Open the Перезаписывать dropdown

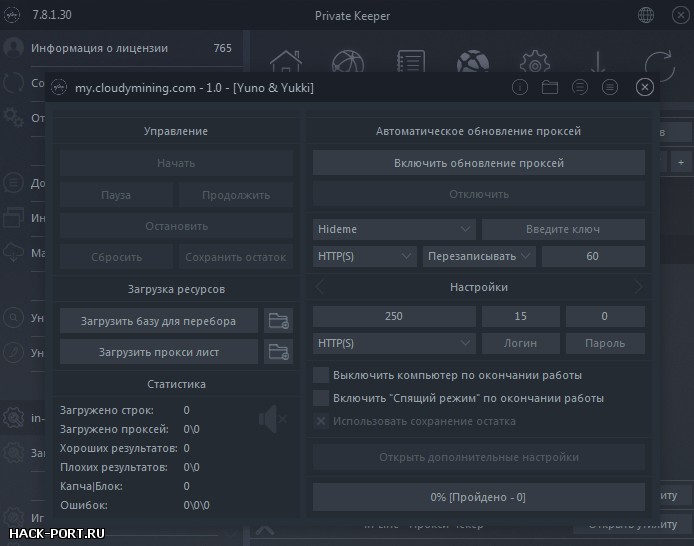click(x=479, y=256)
